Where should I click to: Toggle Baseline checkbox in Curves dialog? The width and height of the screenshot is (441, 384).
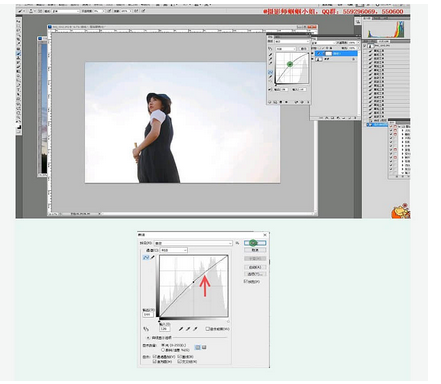click(179, 357)
